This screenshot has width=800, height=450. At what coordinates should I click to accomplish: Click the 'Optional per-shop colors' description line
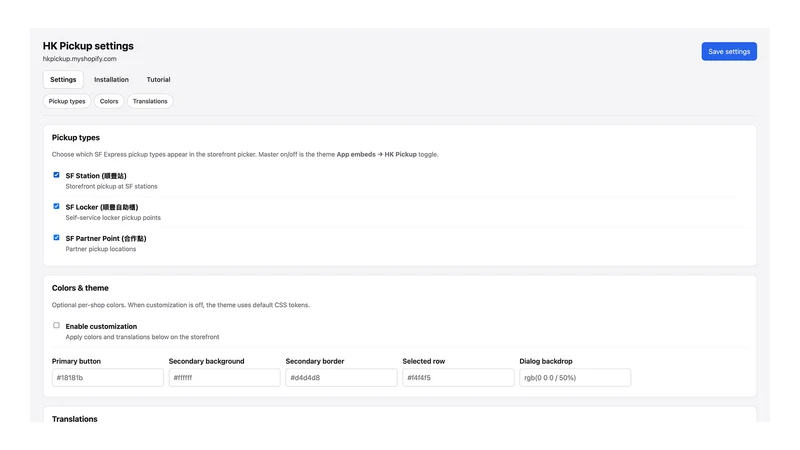(181, 305)
